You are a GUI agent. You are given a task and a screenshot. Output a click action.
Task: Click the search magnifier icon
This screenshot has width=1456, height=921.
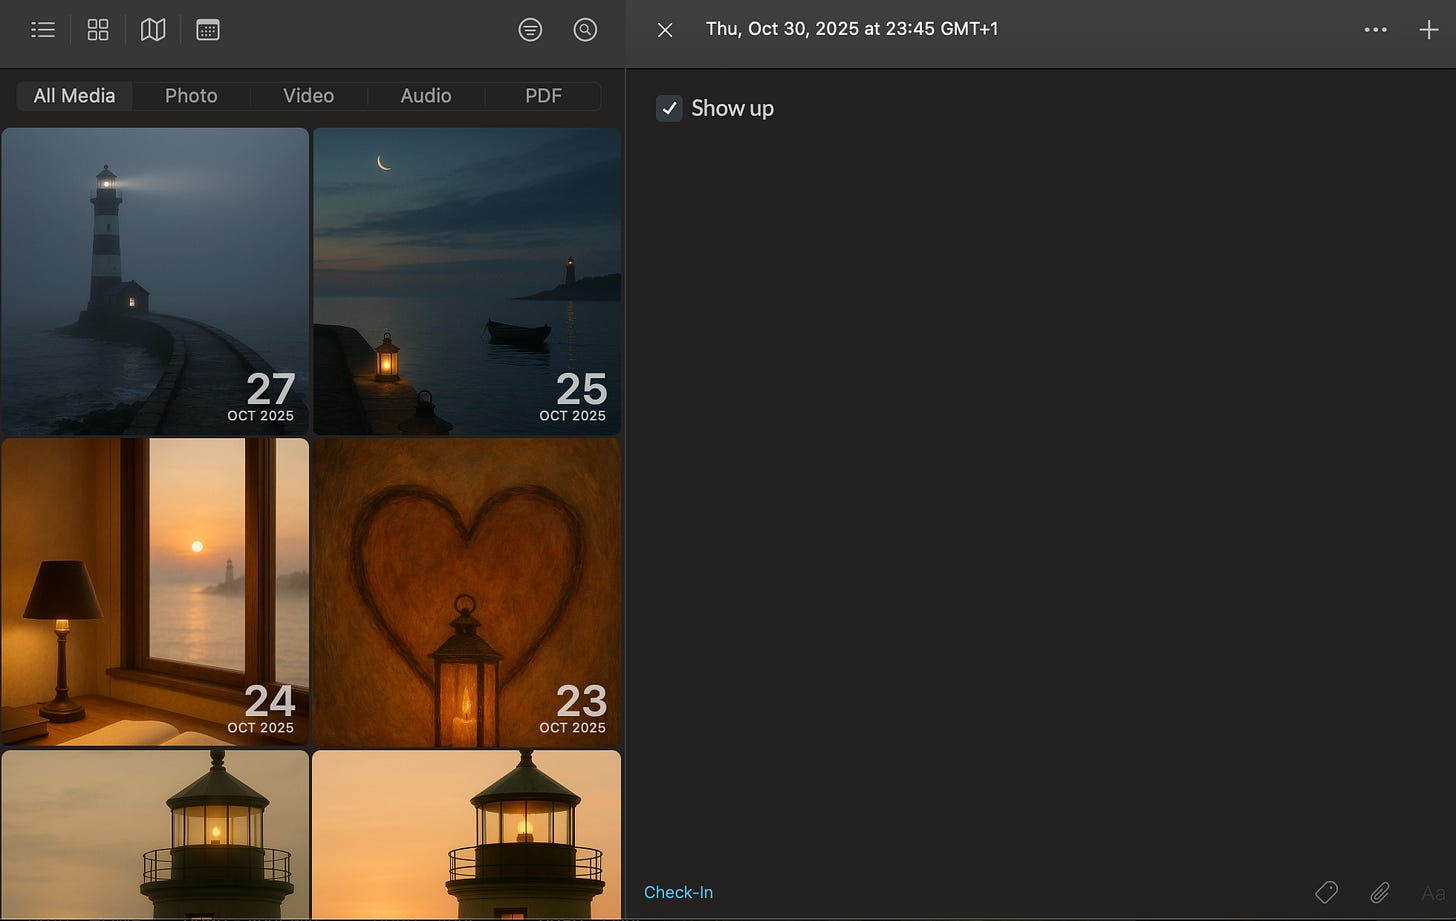point(585,30)
